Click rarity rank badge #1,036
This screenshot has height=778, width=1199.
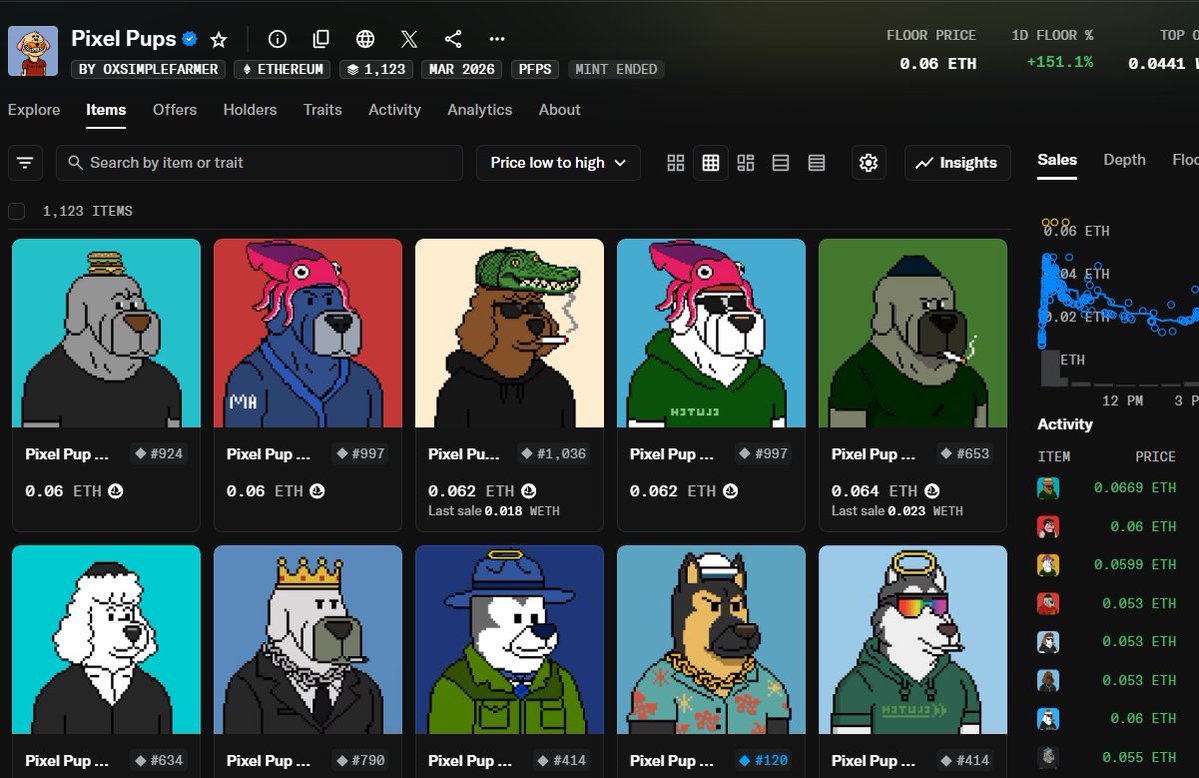(554, 454)
